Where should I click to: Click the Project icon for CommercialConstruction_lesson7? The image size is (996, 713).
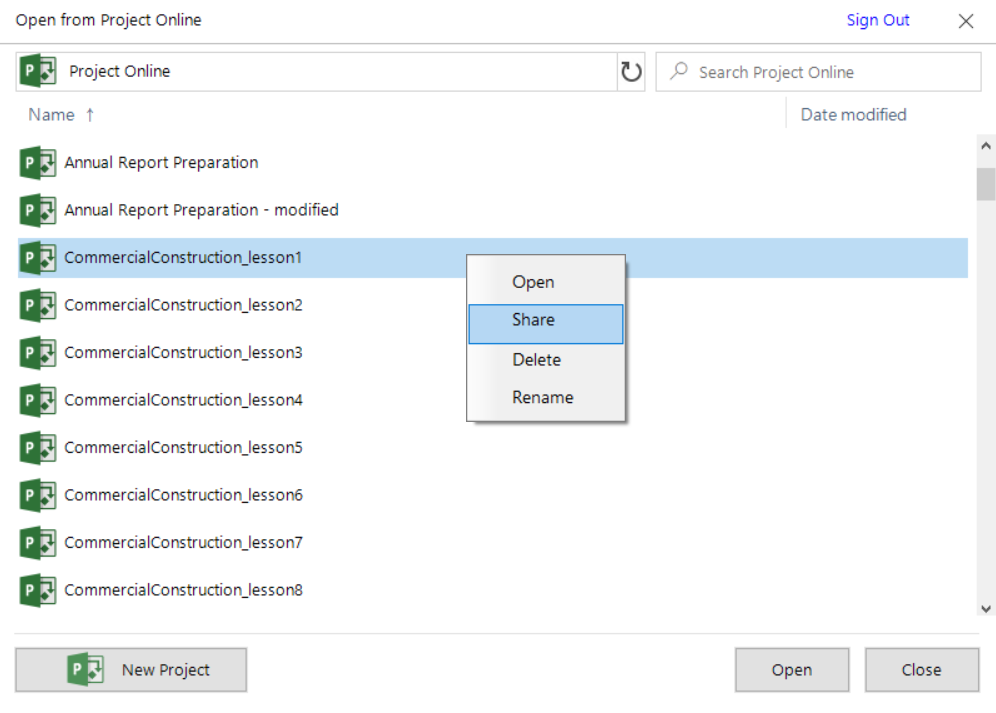38,543
